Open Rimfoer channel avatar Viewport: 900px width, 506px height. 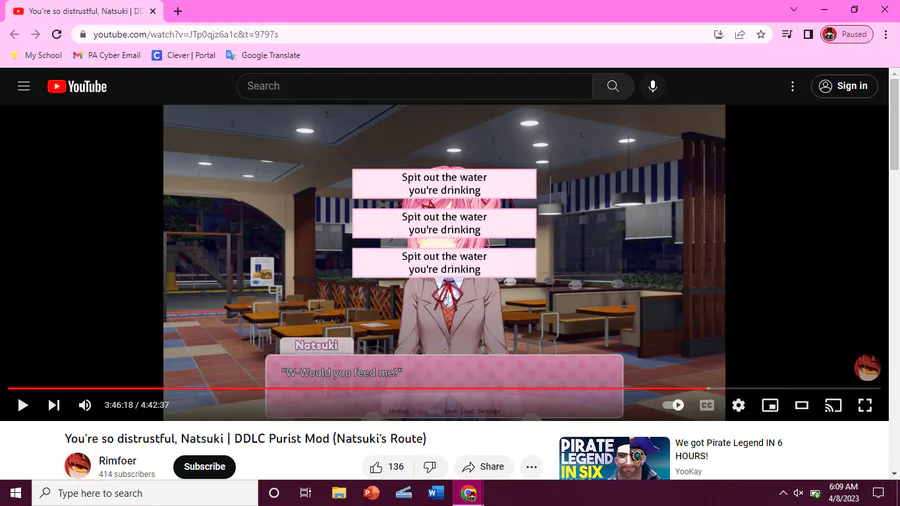pyautogui.click(x=77, y=465)
